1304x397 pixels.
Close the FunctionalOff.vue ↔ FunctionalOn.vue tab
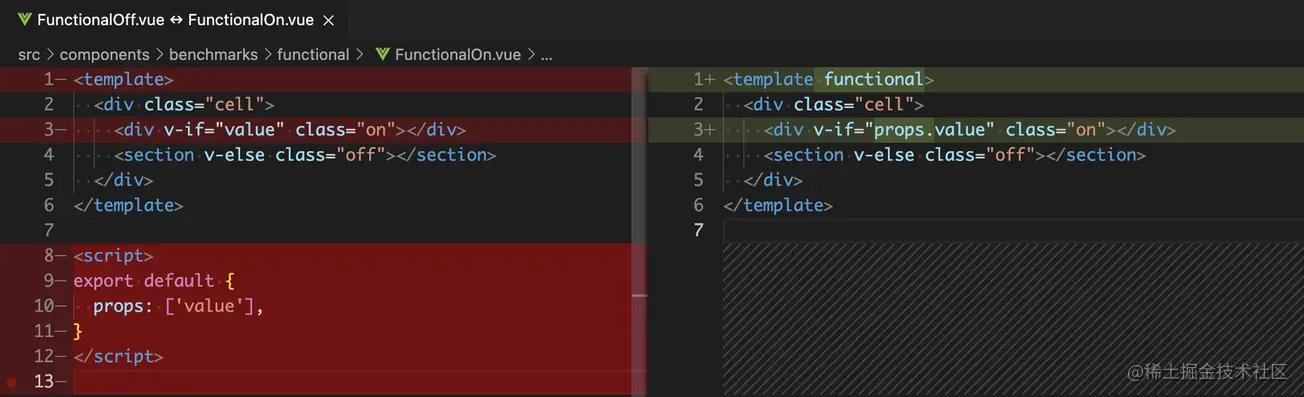(x=328, y=20)
